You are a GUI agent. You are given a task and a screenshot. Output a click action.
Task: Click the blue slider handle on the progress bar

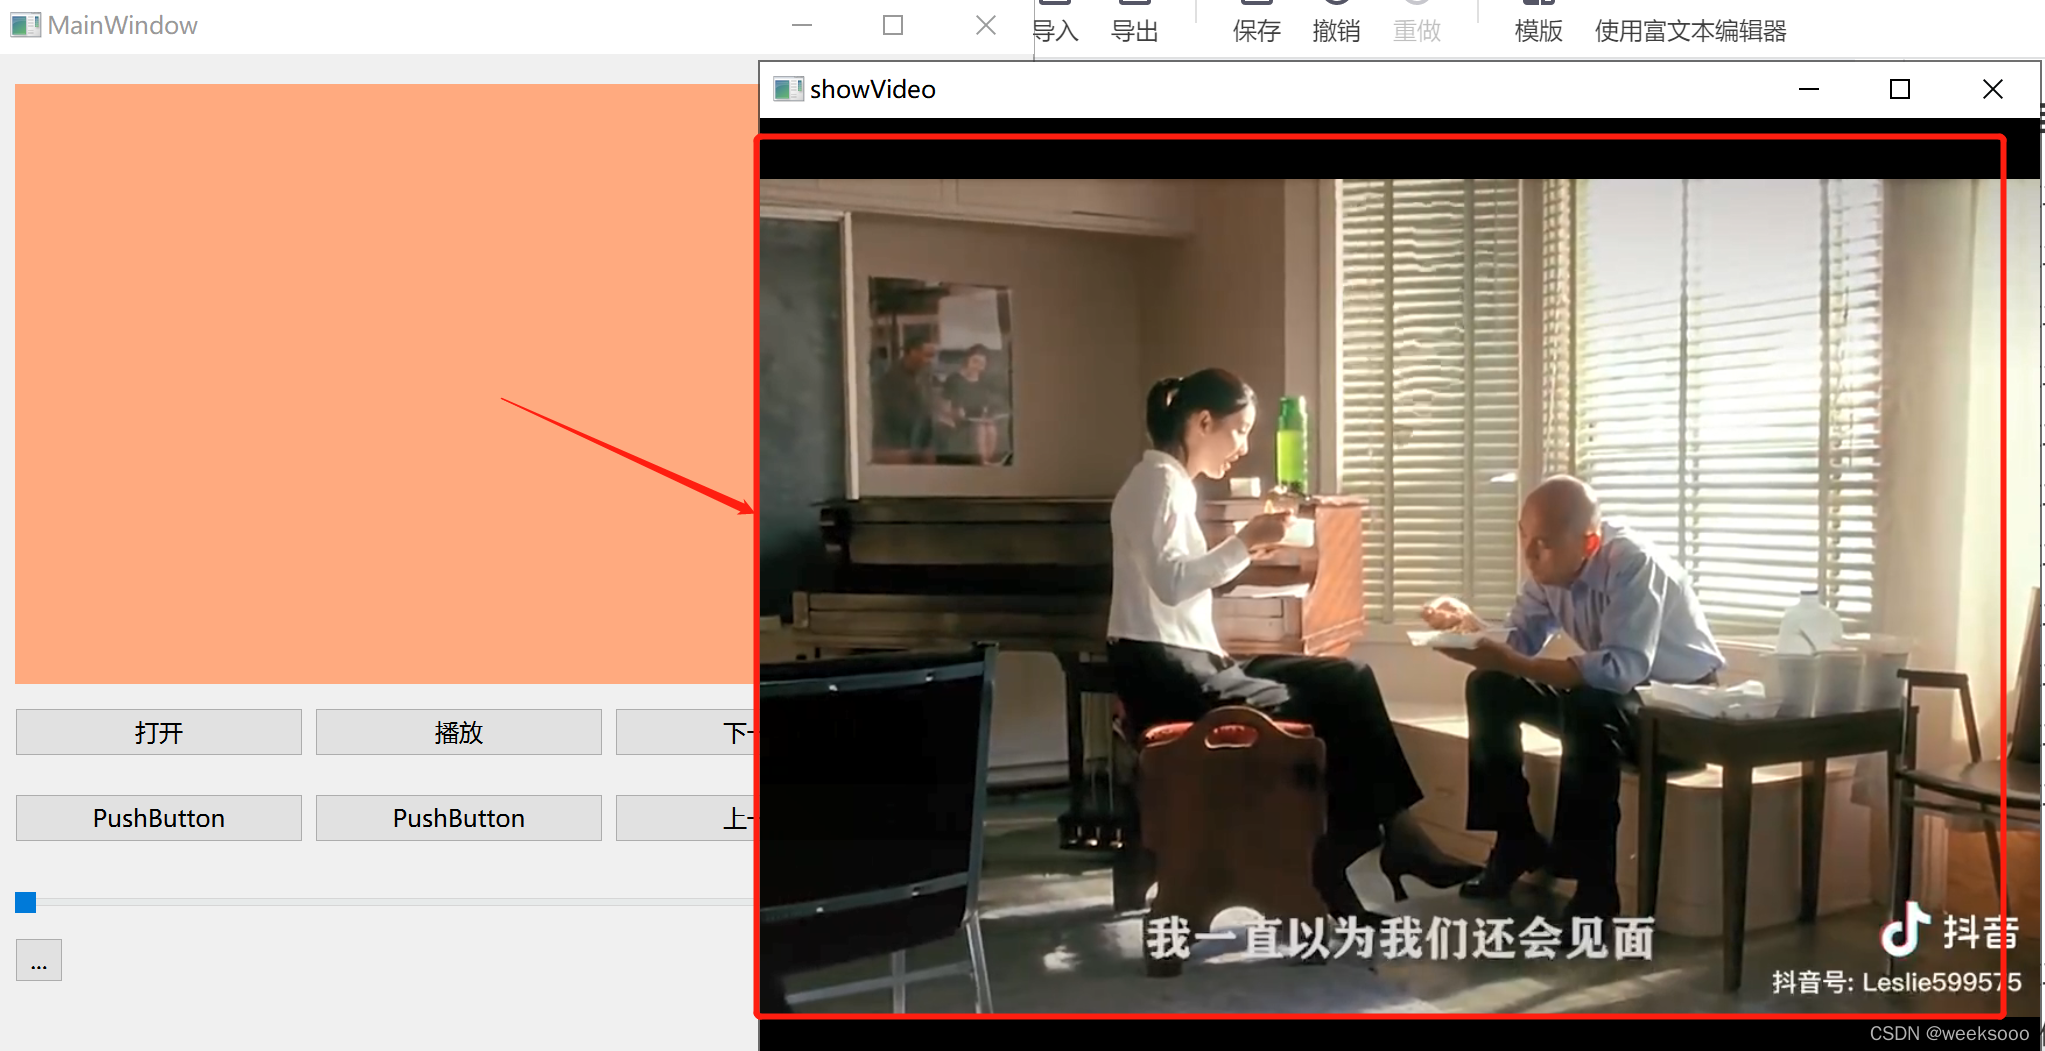26,903
